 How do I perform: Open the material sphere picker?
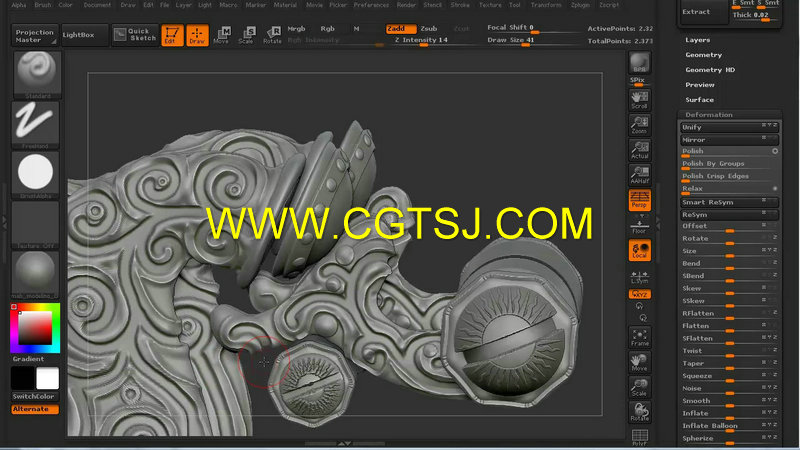point(35,274)
